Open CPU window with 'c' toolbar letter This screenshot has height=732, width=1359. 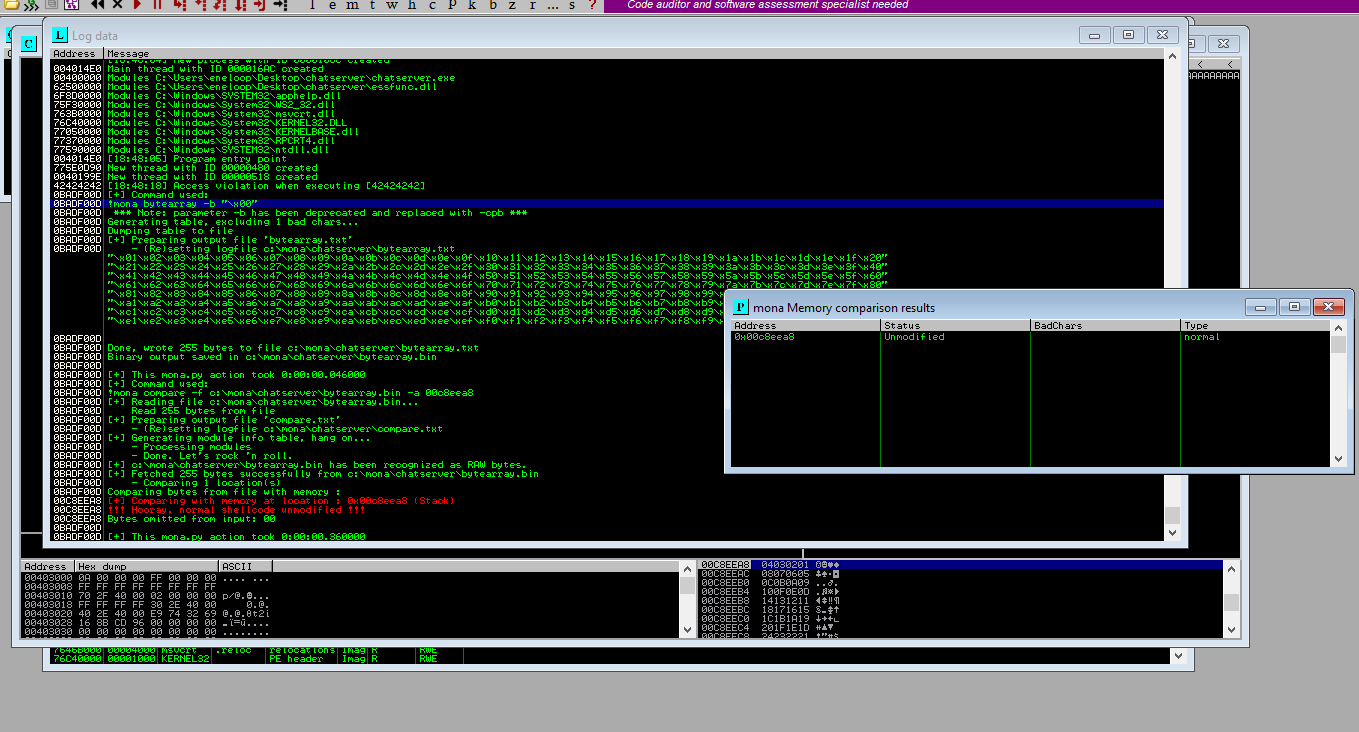coord(432,5)
